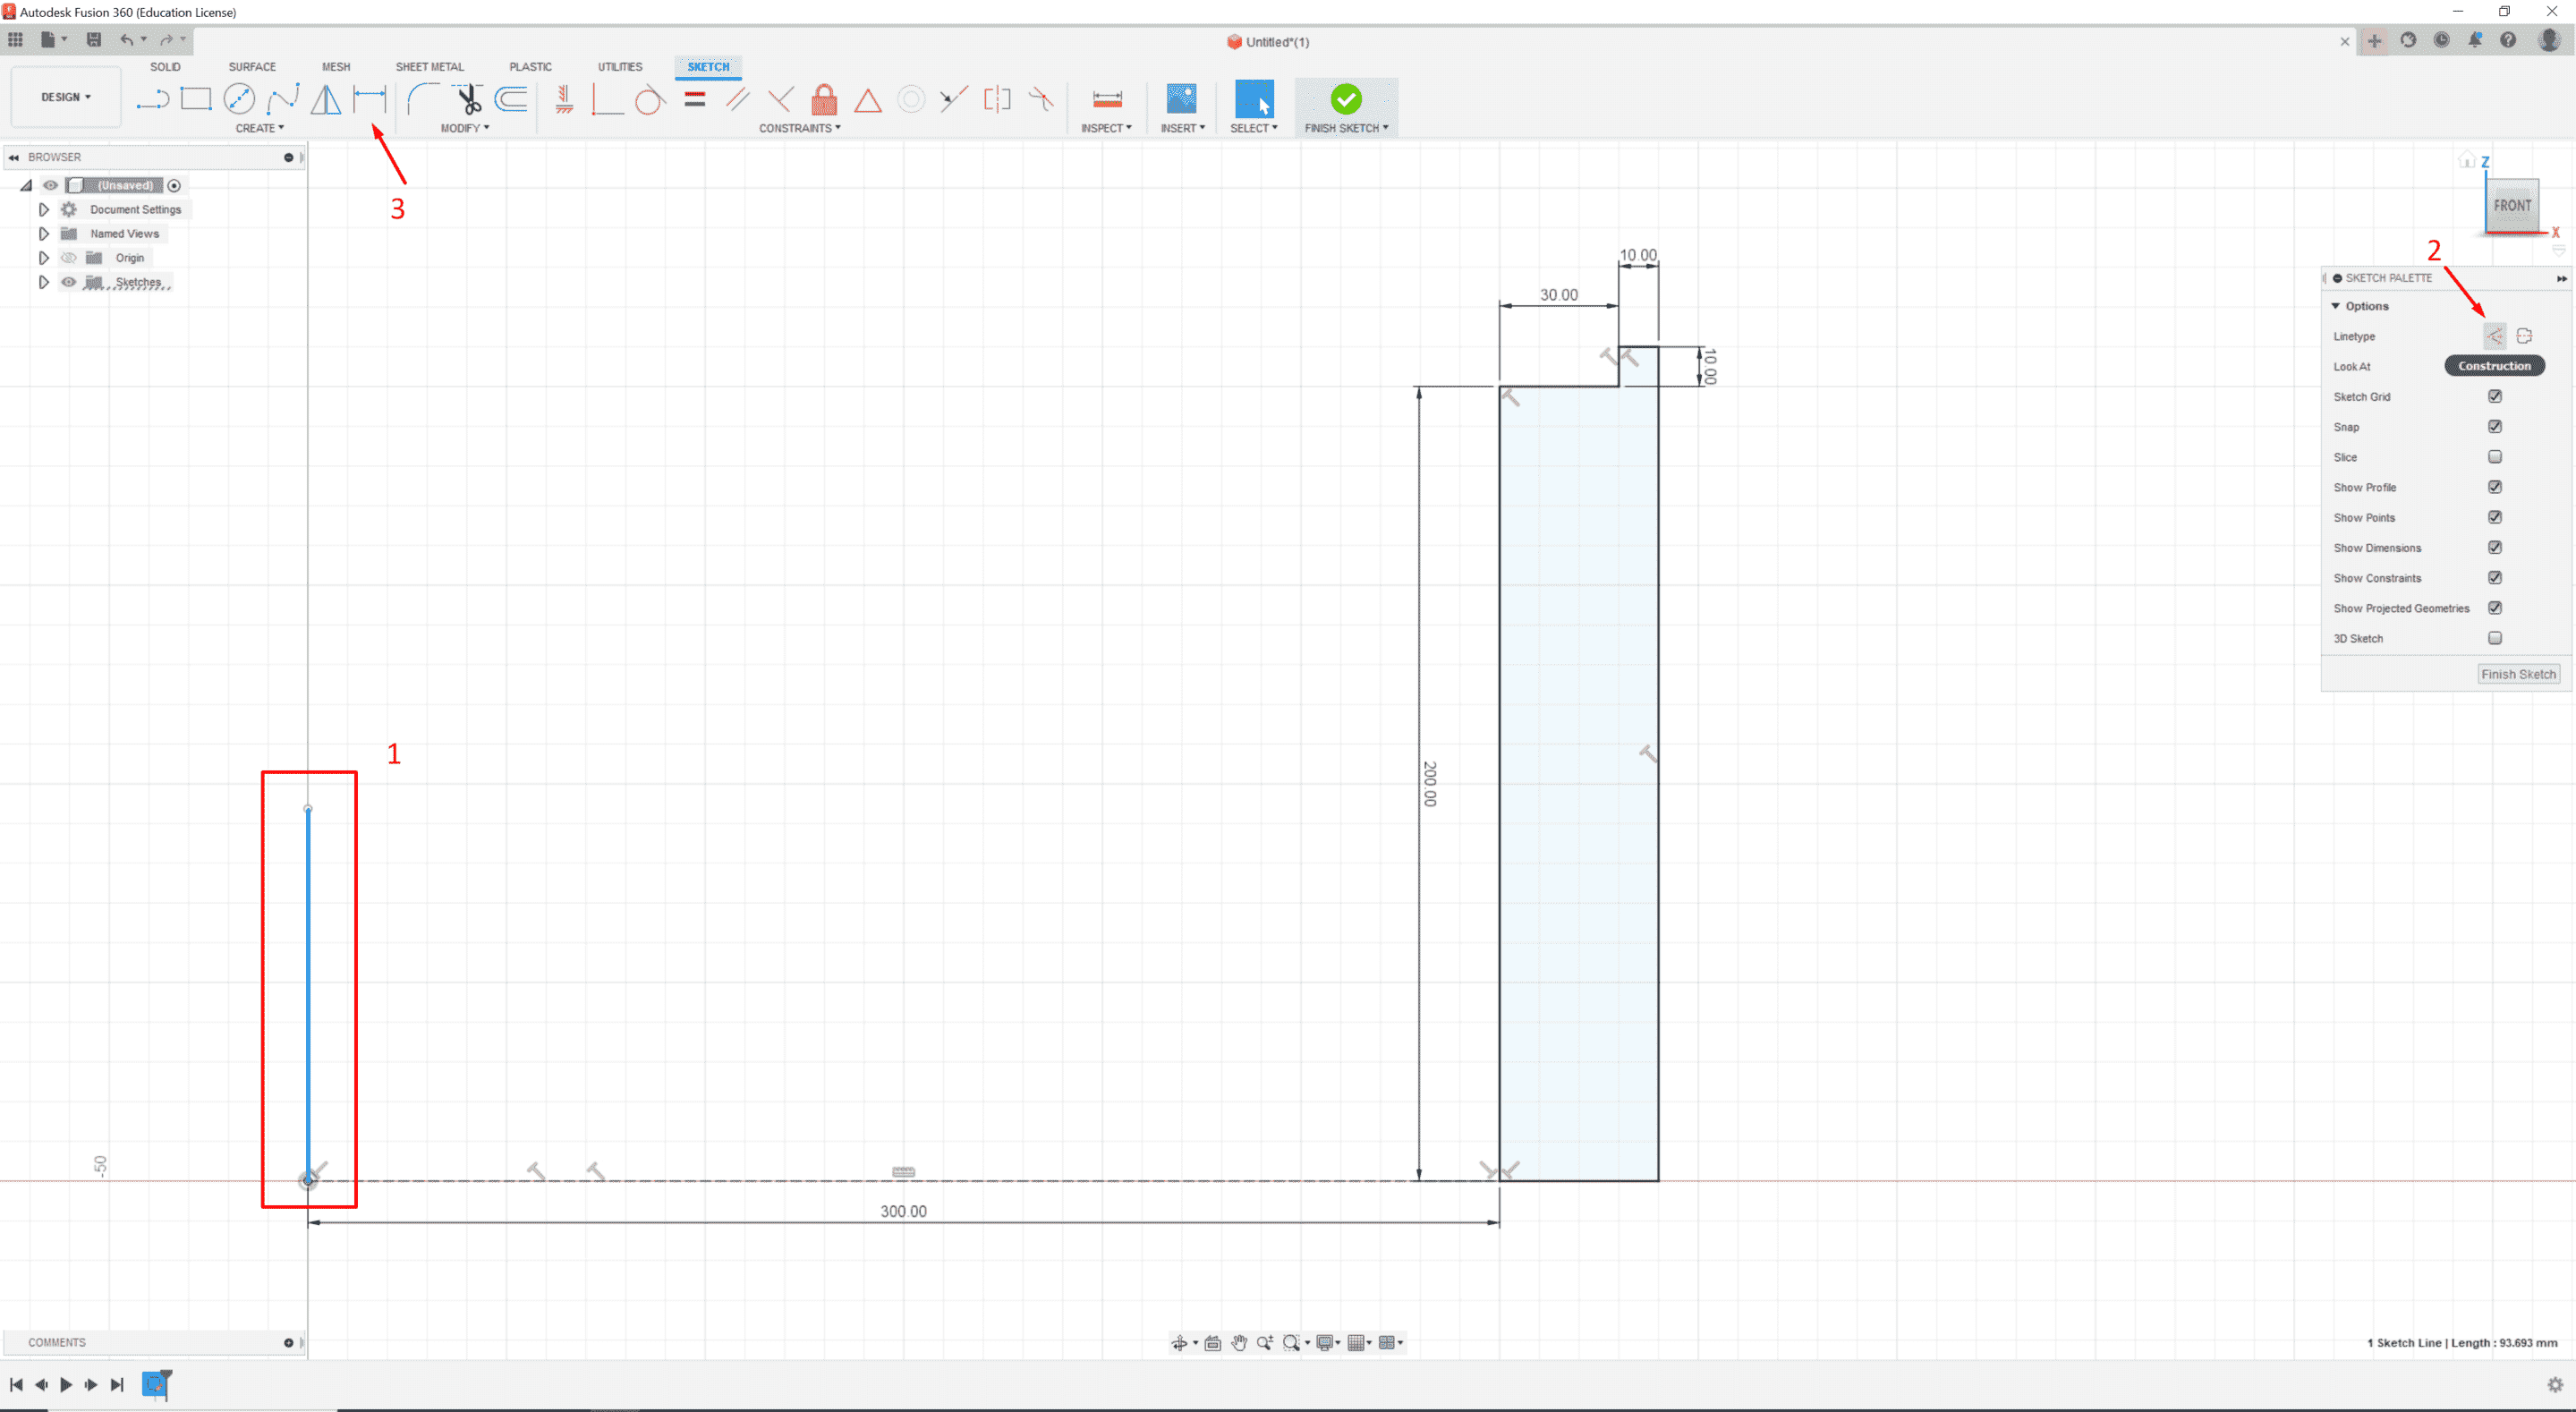Screen dimensions: 2576x1412
Task: Apply Curvature constraint
Action: [1041, 99]
